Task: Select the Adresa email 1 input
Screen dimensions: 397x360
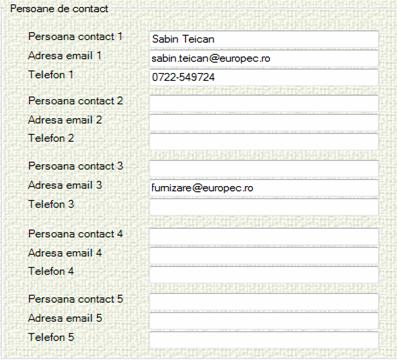Action: point(264,58)
